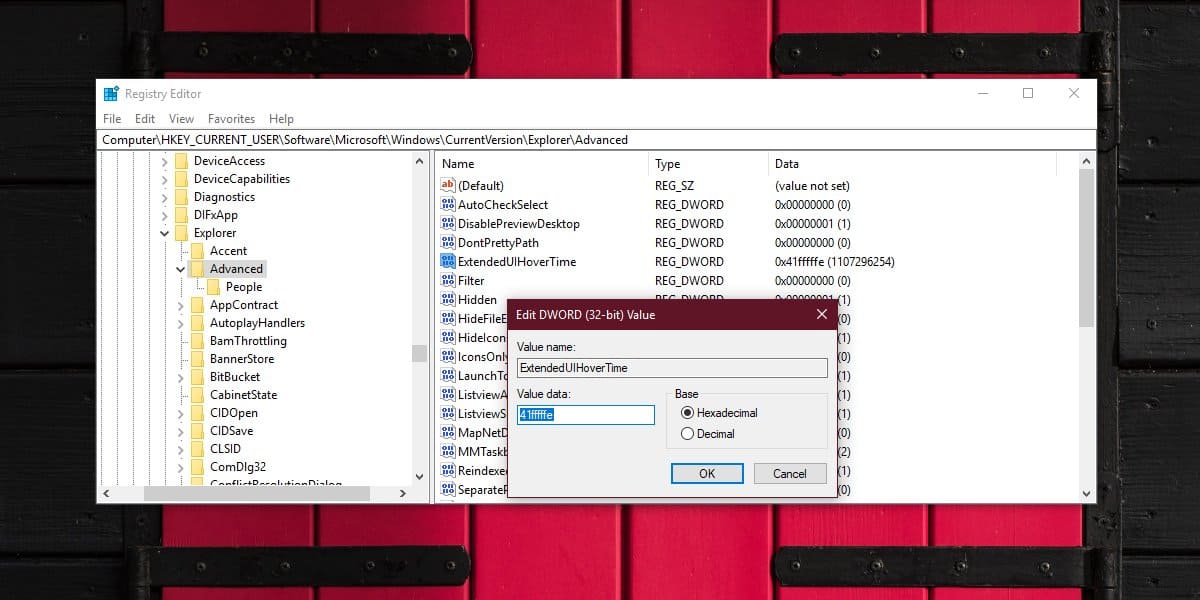Click the DisablePreviewDesktop value icon

pyautogui.click(x=448, y=224)
